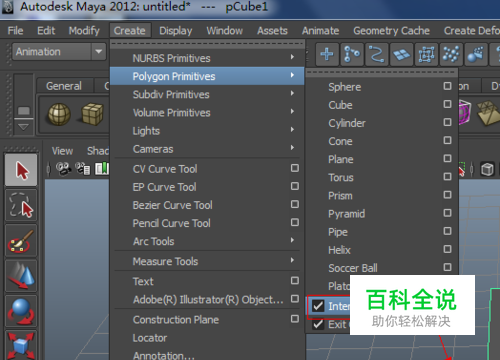This screenshot has width=500, height=360.
Task: Click the shelf tab selector button
Action: click(x=23, y=110)
